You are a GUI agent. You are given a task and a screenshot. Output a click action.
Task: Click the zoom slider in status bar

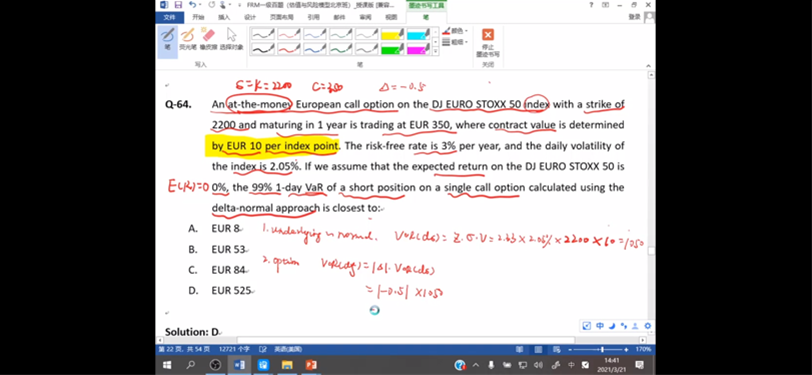point(601,349)
